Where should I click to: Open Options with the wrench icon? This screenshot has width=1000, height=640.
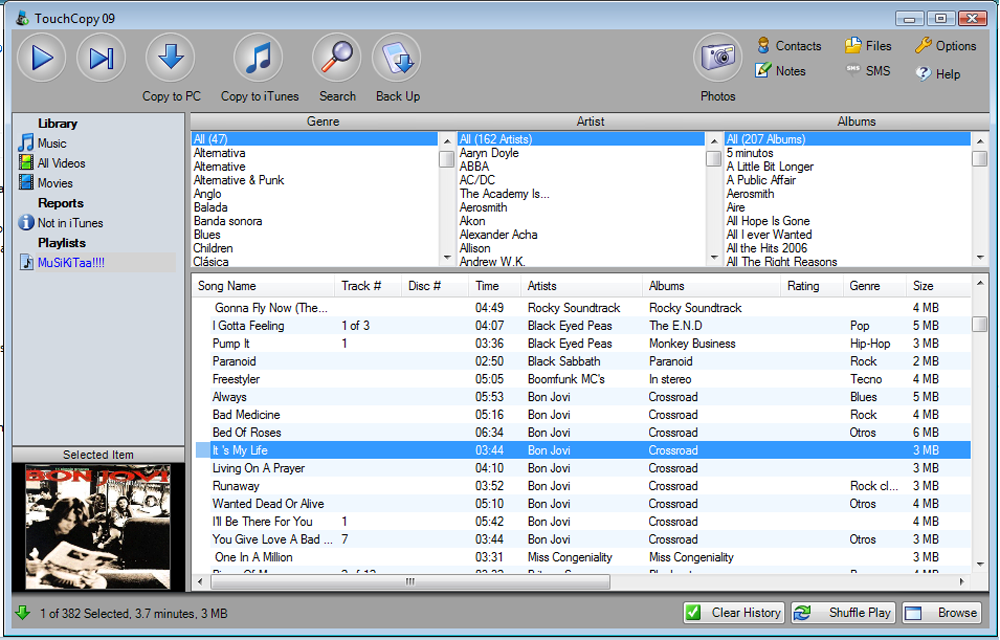click(945, 46)
